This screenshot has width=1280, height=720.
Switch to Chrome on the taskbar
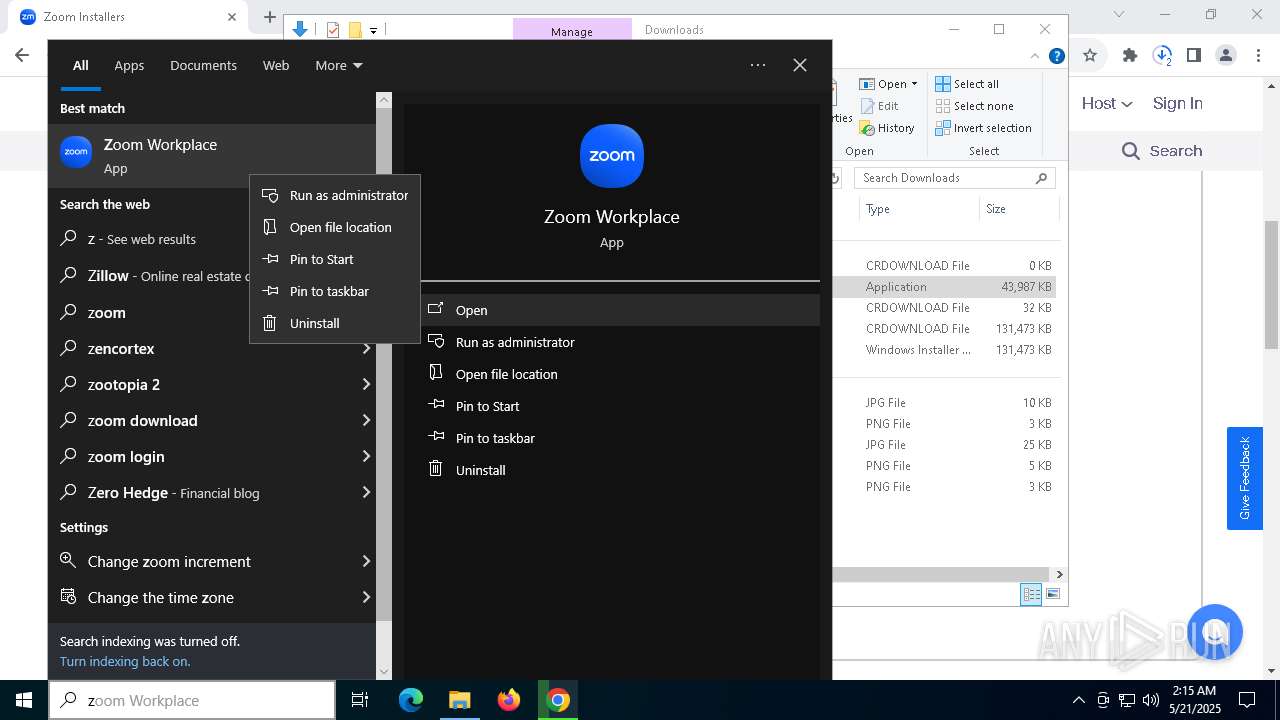pos(558,700)
